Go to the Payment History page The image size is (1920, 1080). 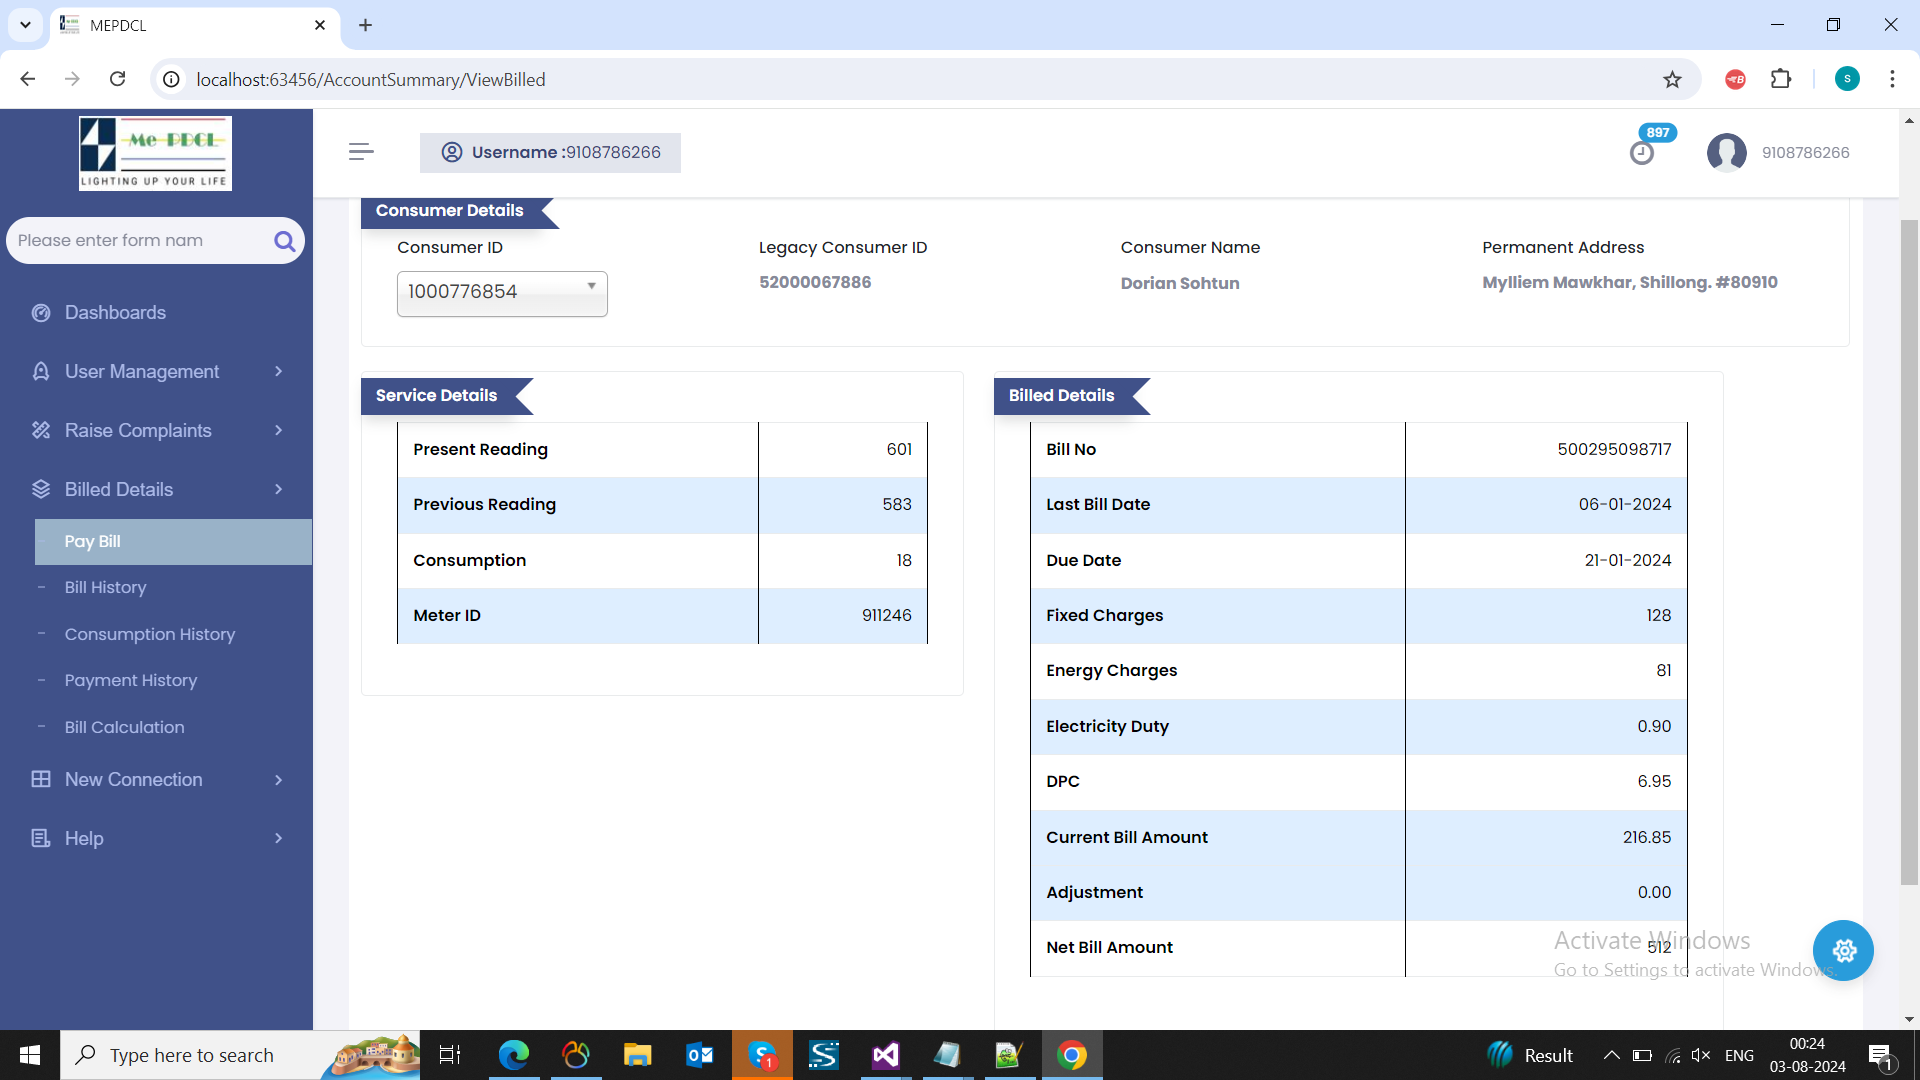(x=131, y=681)
